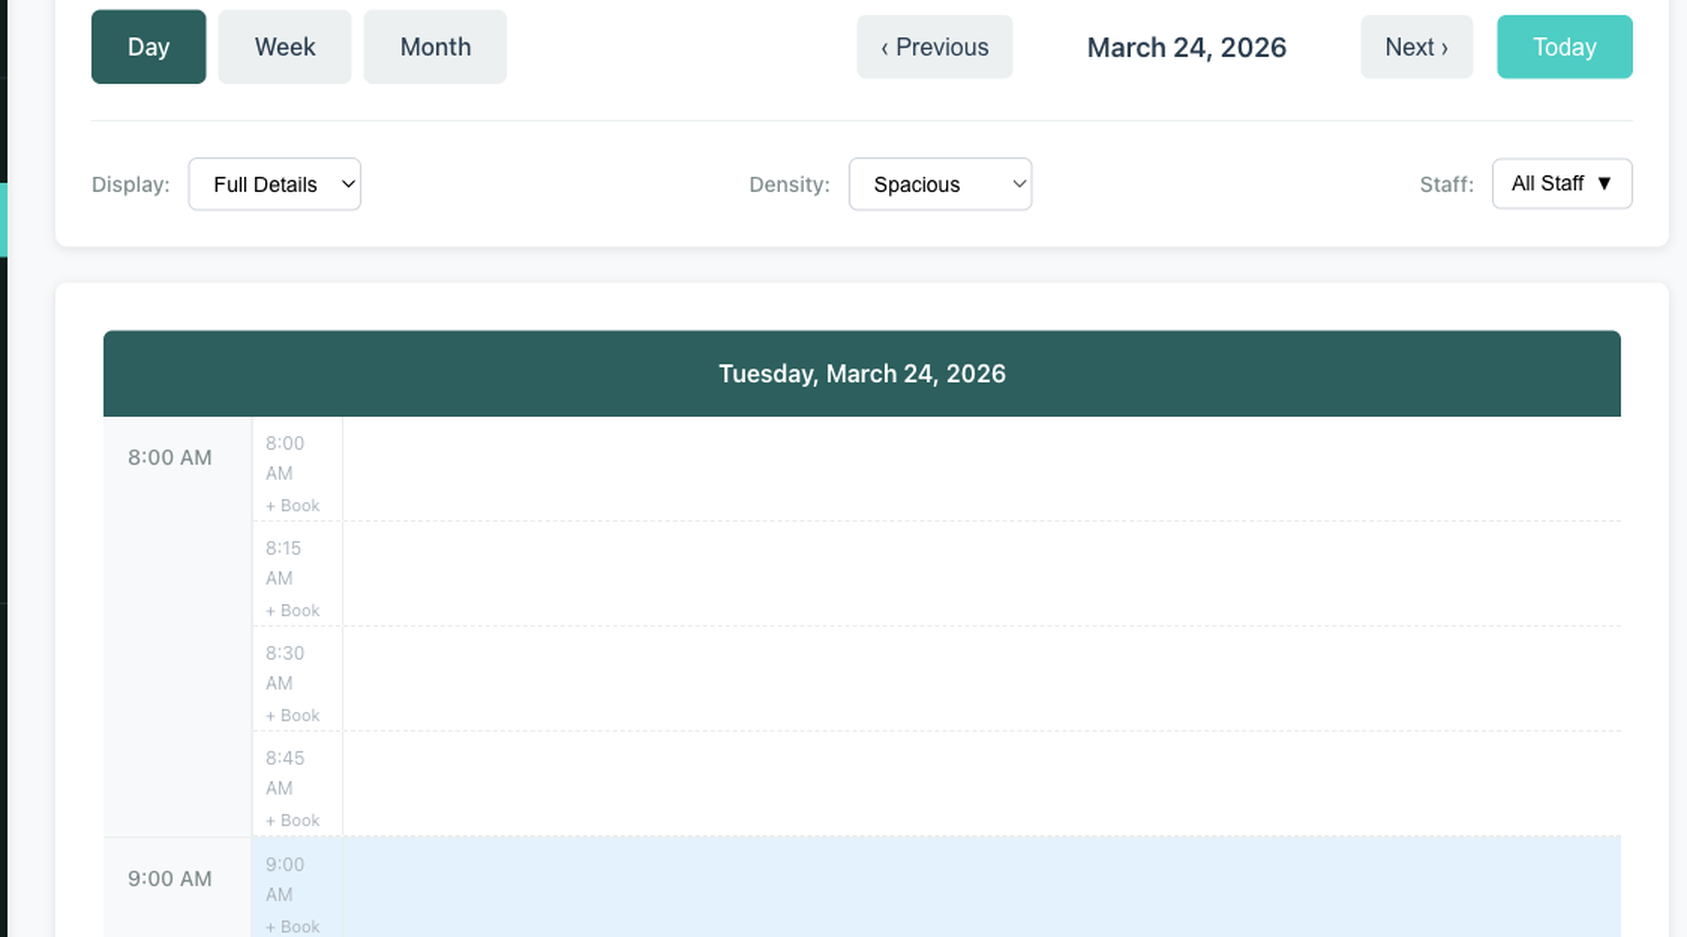The width and height of the screenshot is (1687, 937).
Task: Advance to the next day
Action: [1416, 46]
